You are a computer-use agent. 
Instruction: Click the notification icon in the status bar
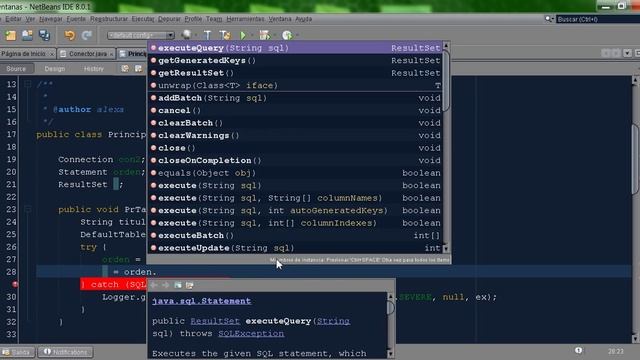click(578, 351)
